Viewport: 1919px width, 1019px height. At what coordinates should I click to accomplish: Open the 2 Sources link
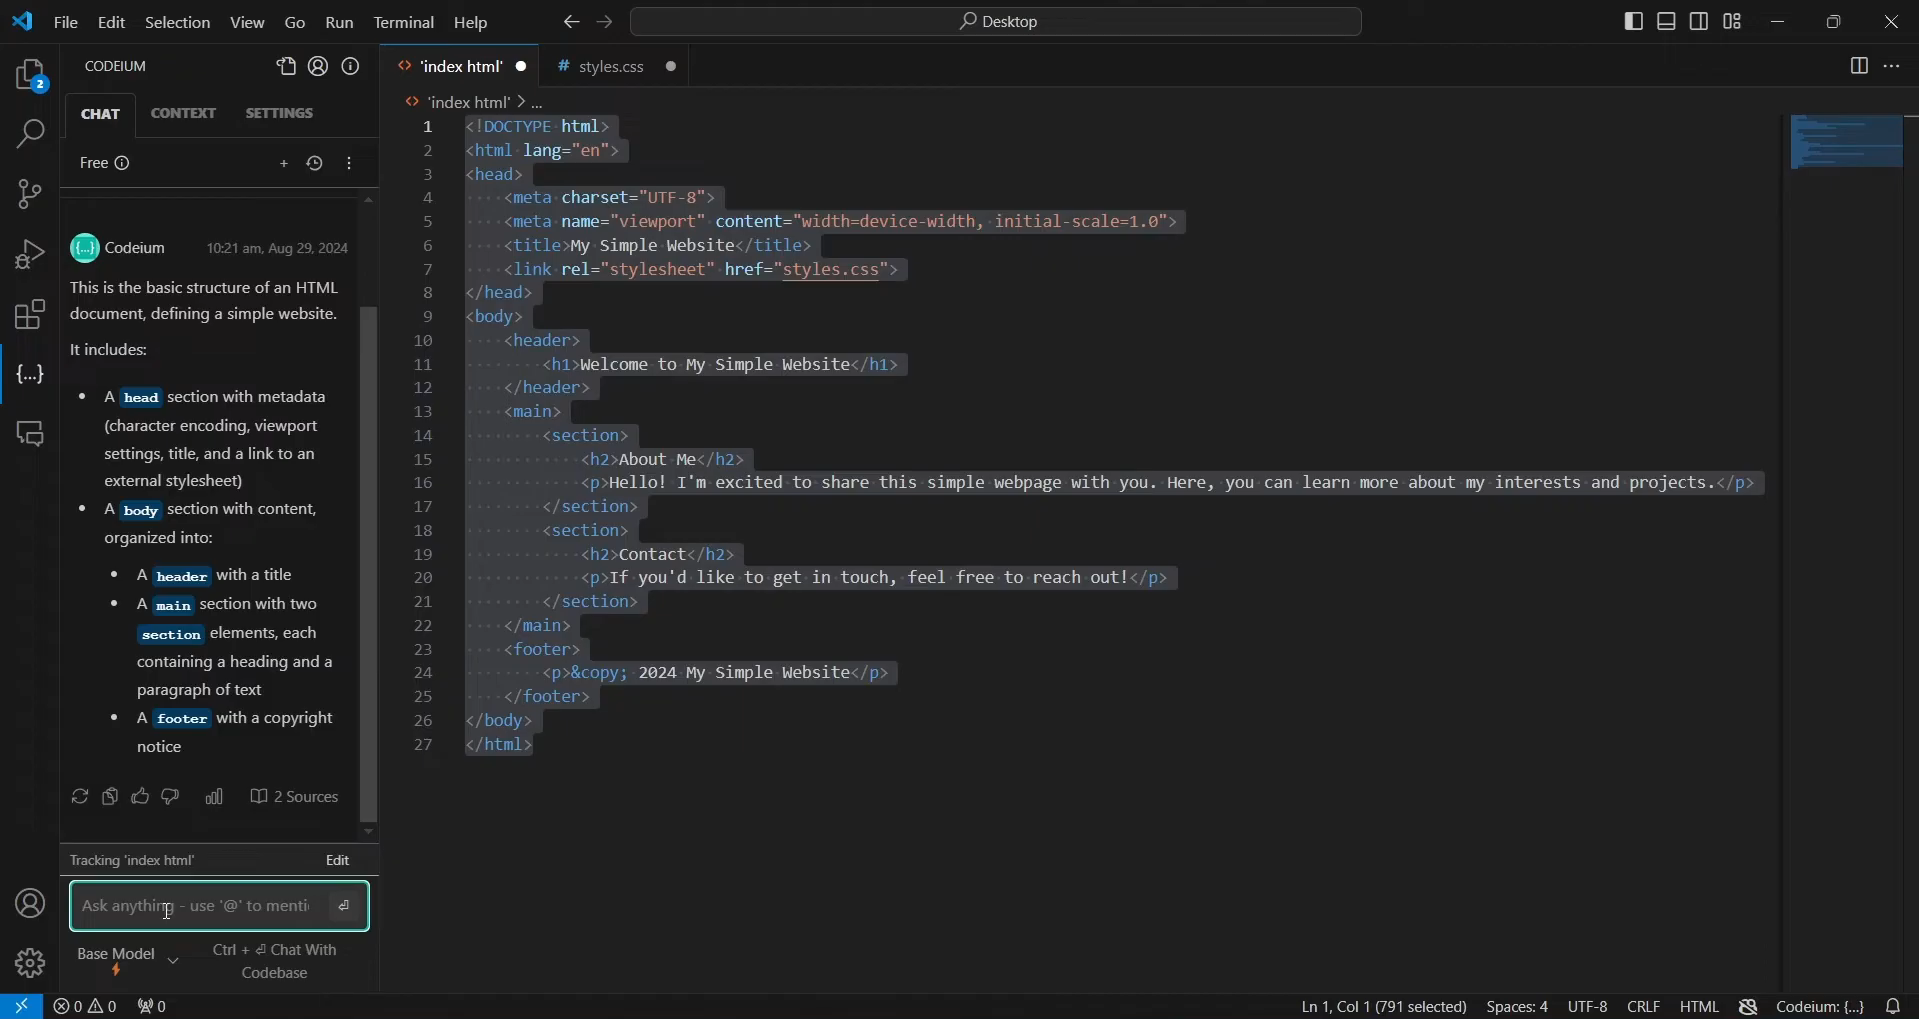pyautogui.click(x=295, y=798)
